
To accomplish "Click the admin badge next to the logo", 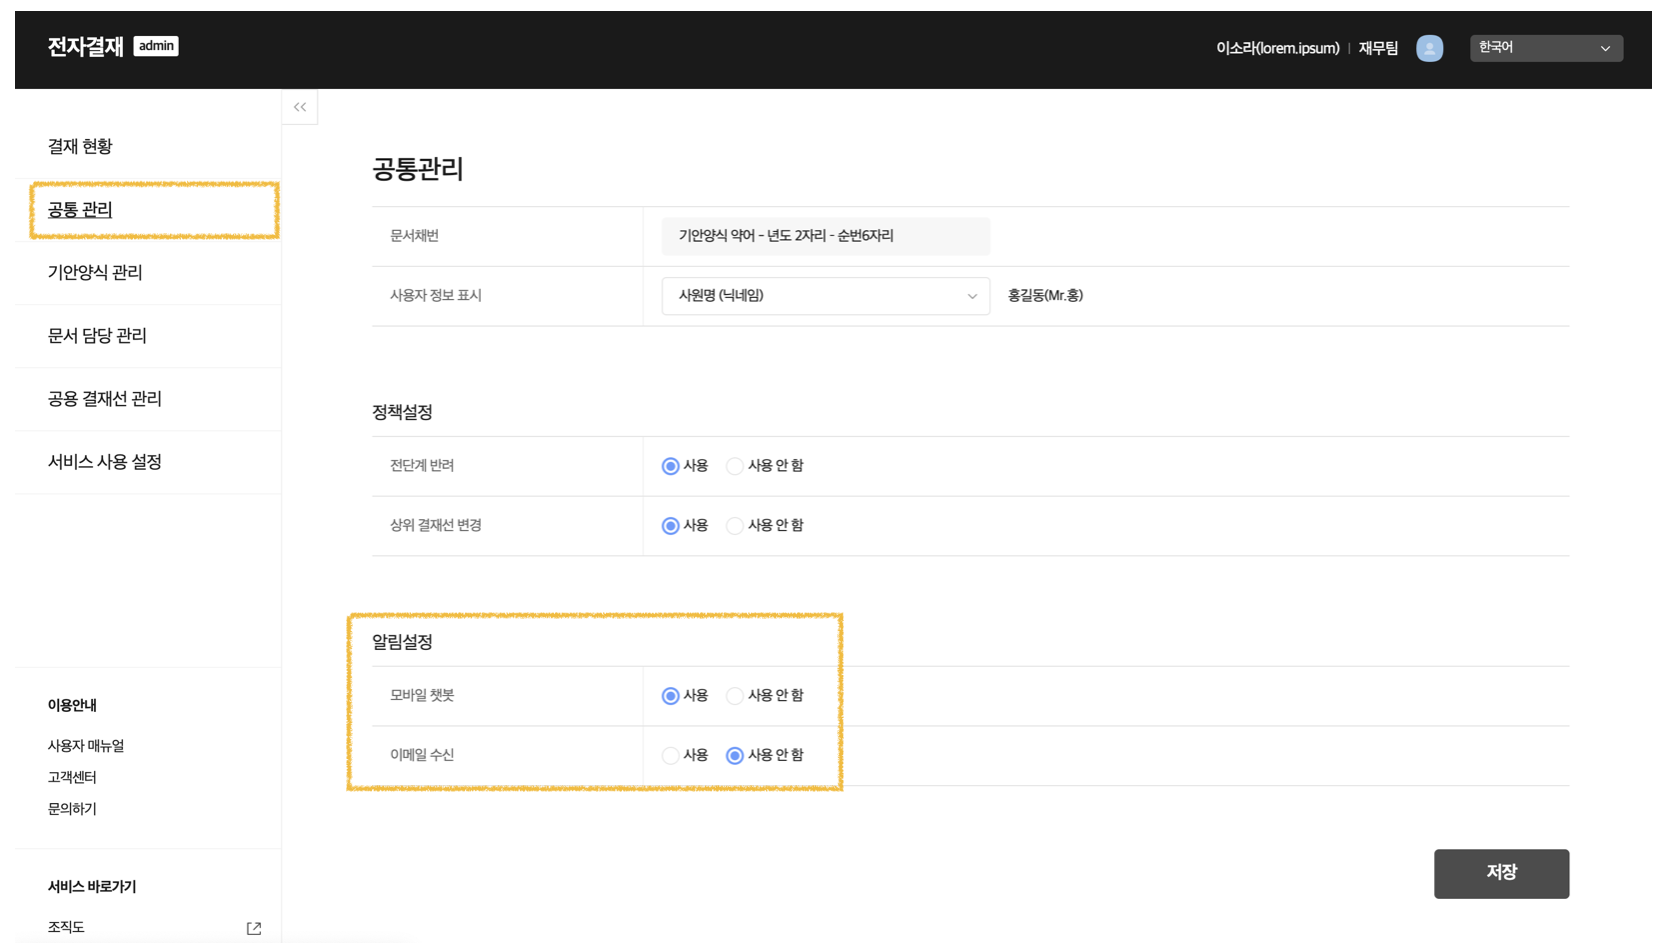I will [156, 46].
